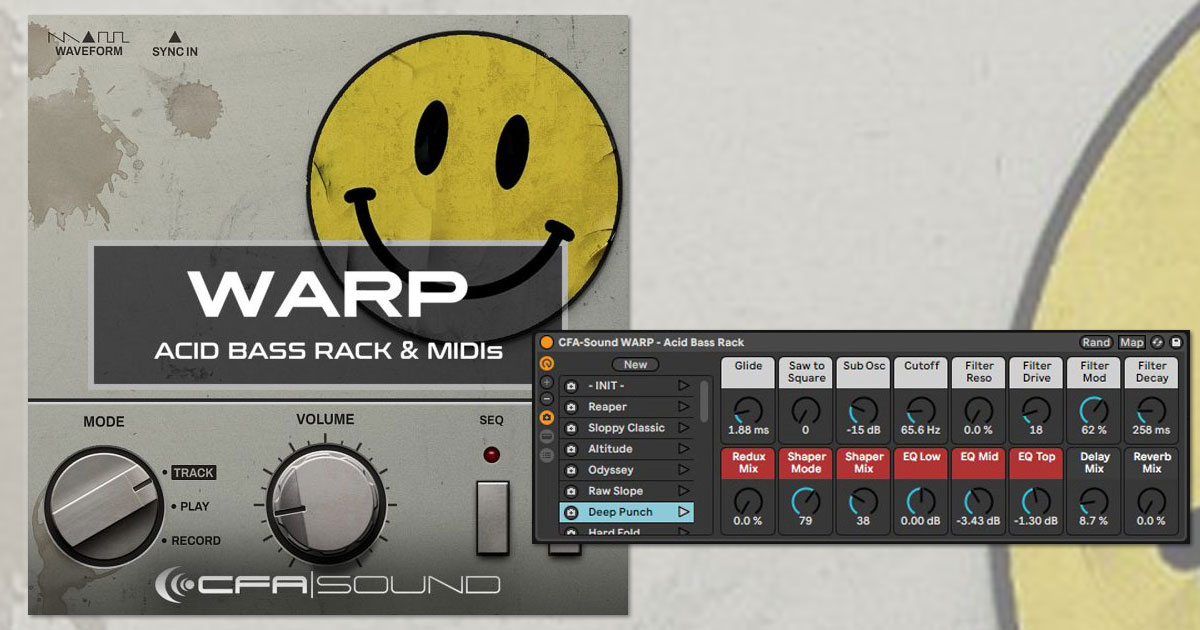Overwrite Altitude variation via camera icon
Screen dimensions: 1200x630
tap(571, 449)
